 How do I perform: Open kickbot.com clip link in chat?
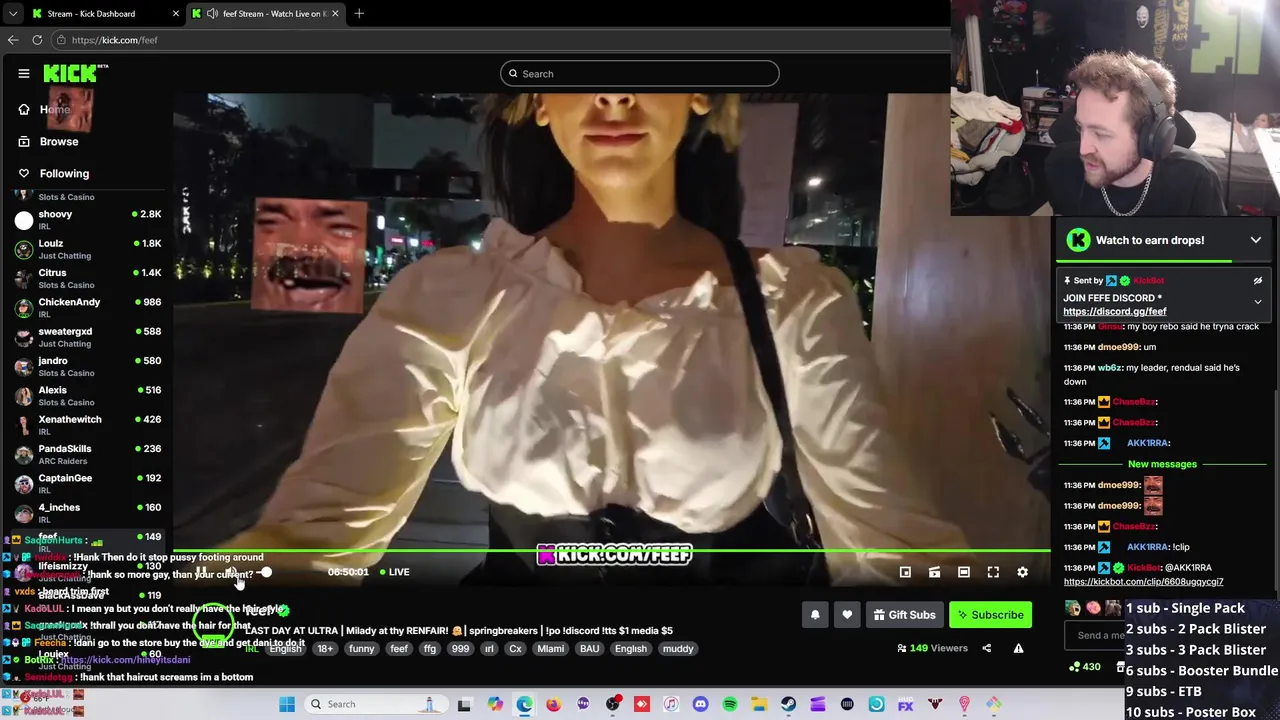pos(1143,581)
